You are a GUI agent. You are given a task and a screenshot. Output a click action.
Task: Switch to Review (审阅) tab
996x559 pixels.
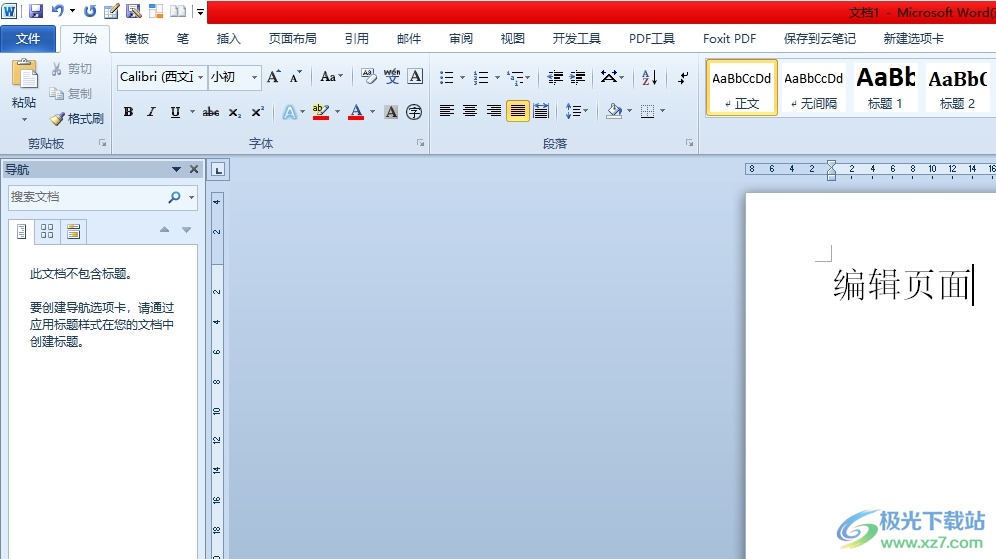pyautogui.click(x=461, y=39)
